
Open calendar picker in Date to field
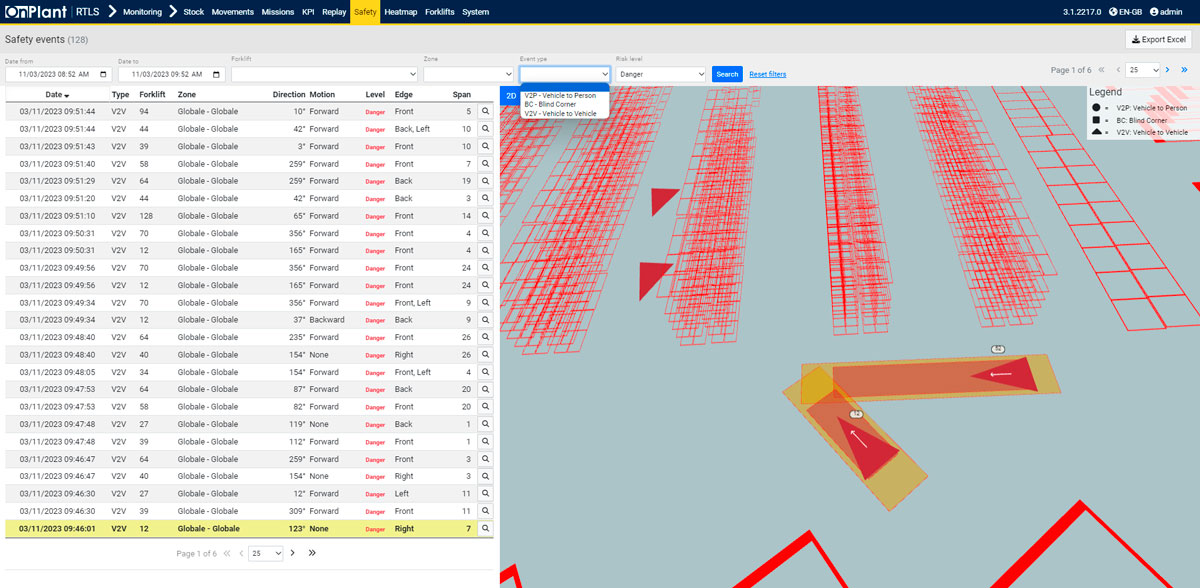pos(216,75)
